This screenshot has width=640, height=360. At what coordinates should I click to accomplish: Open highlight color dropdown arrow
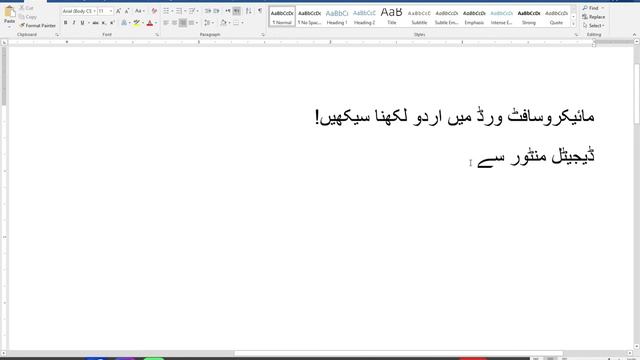click(x=142, y=23)
